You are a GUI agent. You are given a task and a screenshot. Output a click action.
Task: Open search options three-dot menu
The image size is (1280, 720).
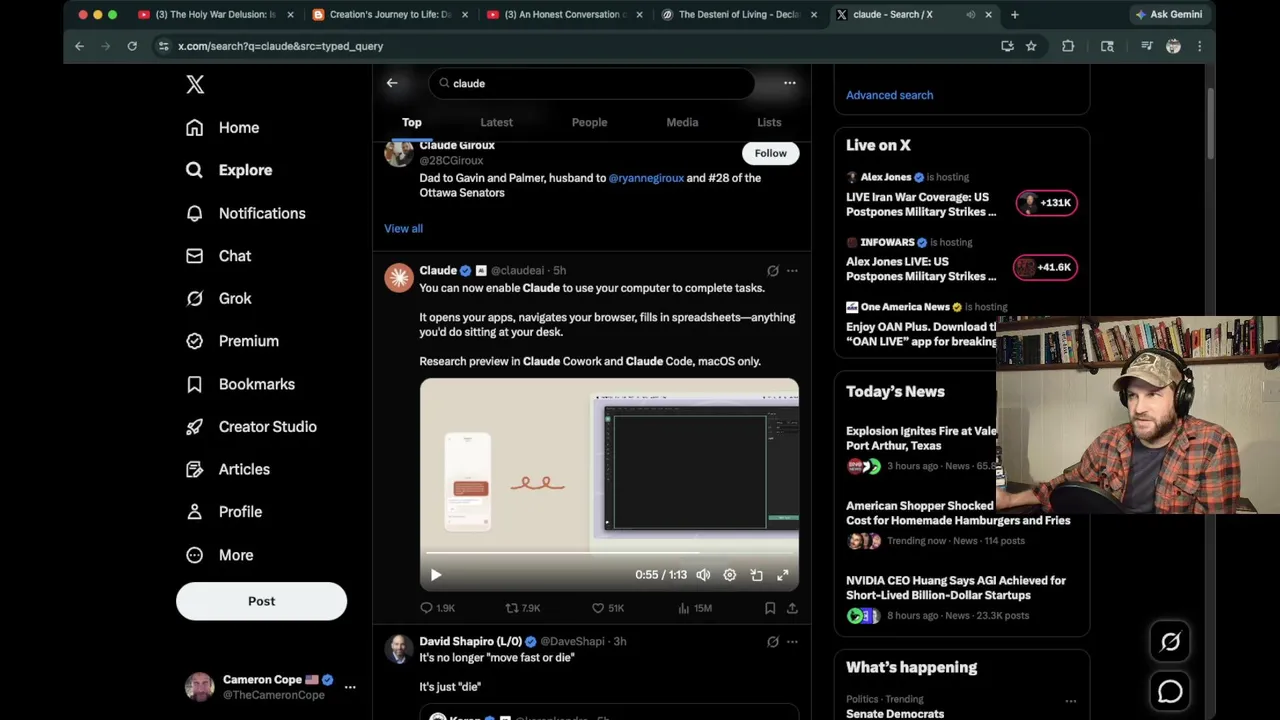pyautogui.click(x=790, y=83)
